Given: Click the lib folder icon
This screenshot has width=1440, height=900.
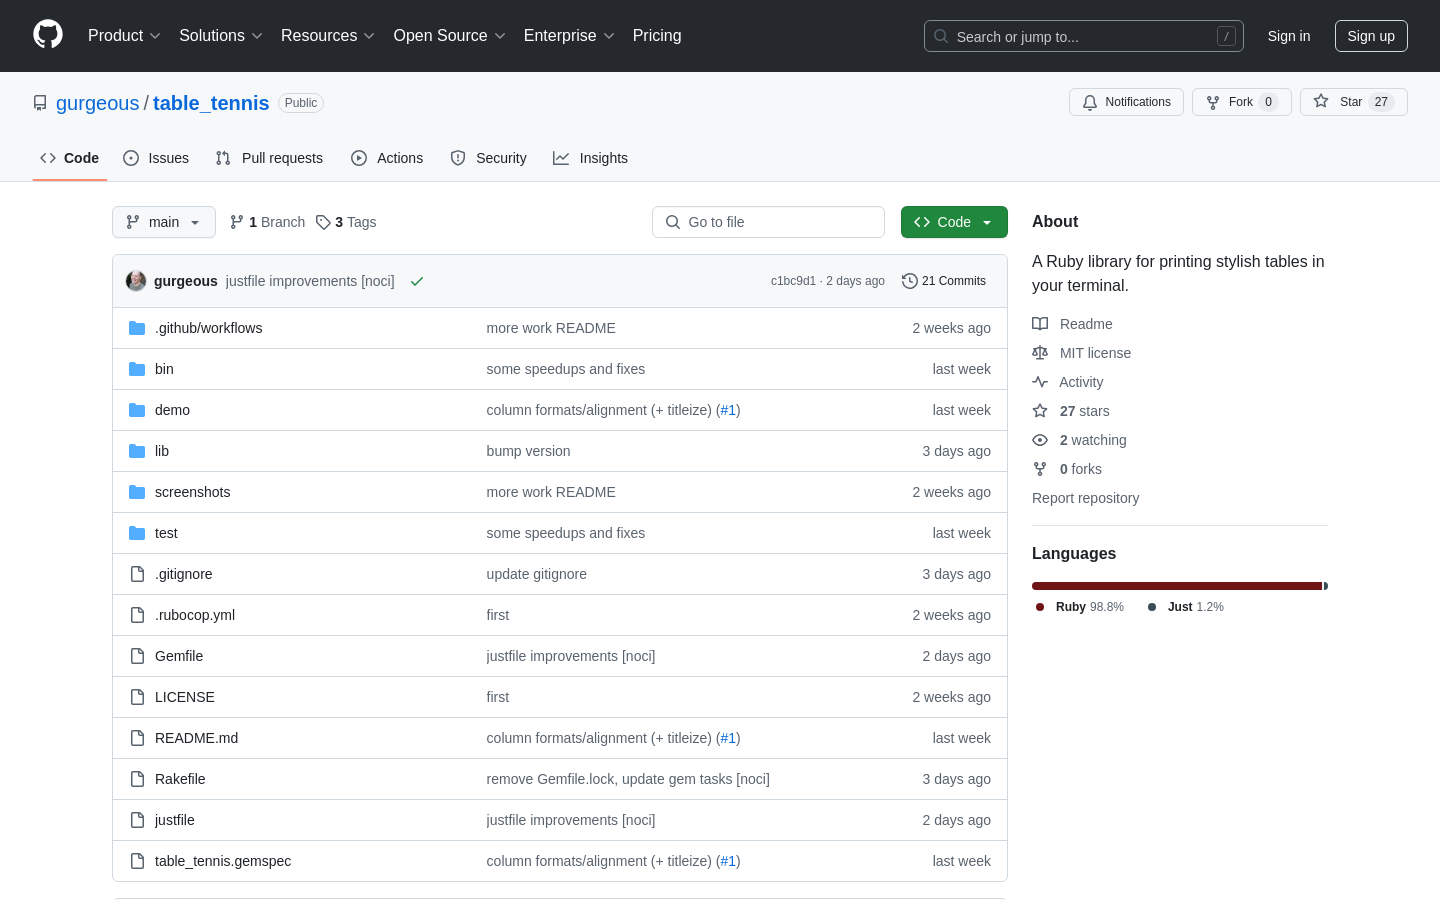Looking at the screenshot, I should [x=137, y=451].
